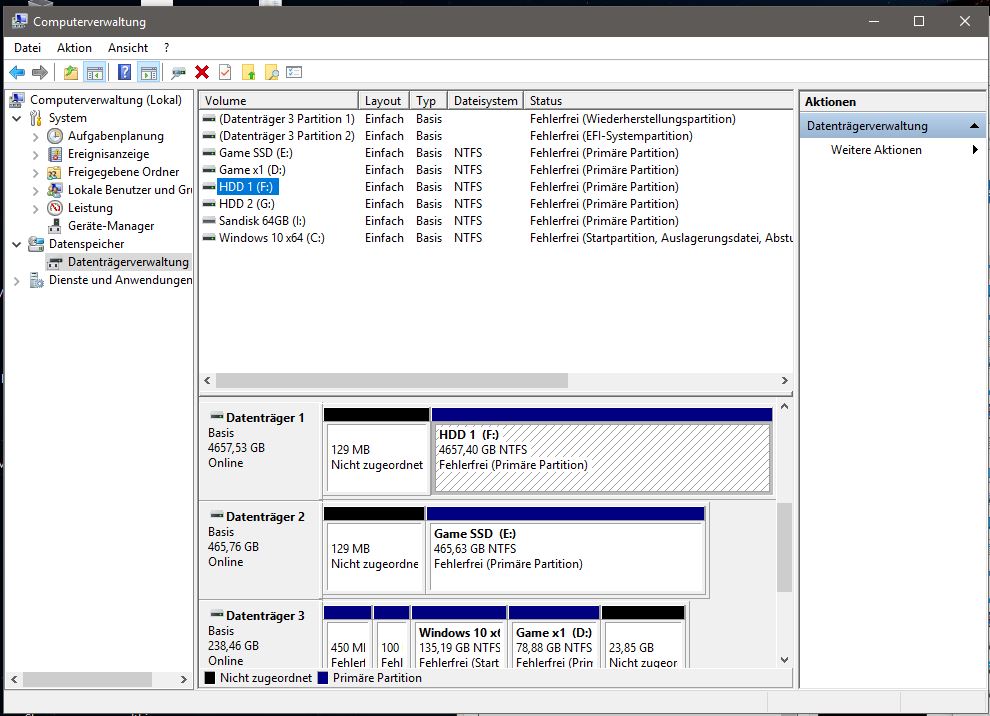Image resolution: width=990 pixels, height=716 pixels.
Task: Toggle the console tree pane icon
Action: point(95,73)
